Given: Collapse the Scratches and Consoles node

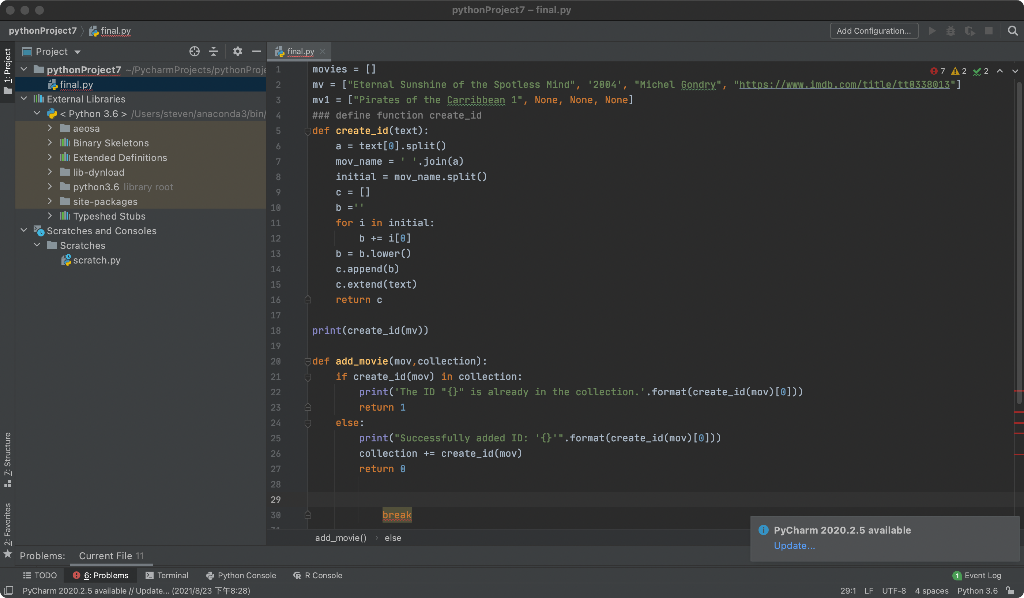Looking at the screenshot, I should click(x=24, y=231).
